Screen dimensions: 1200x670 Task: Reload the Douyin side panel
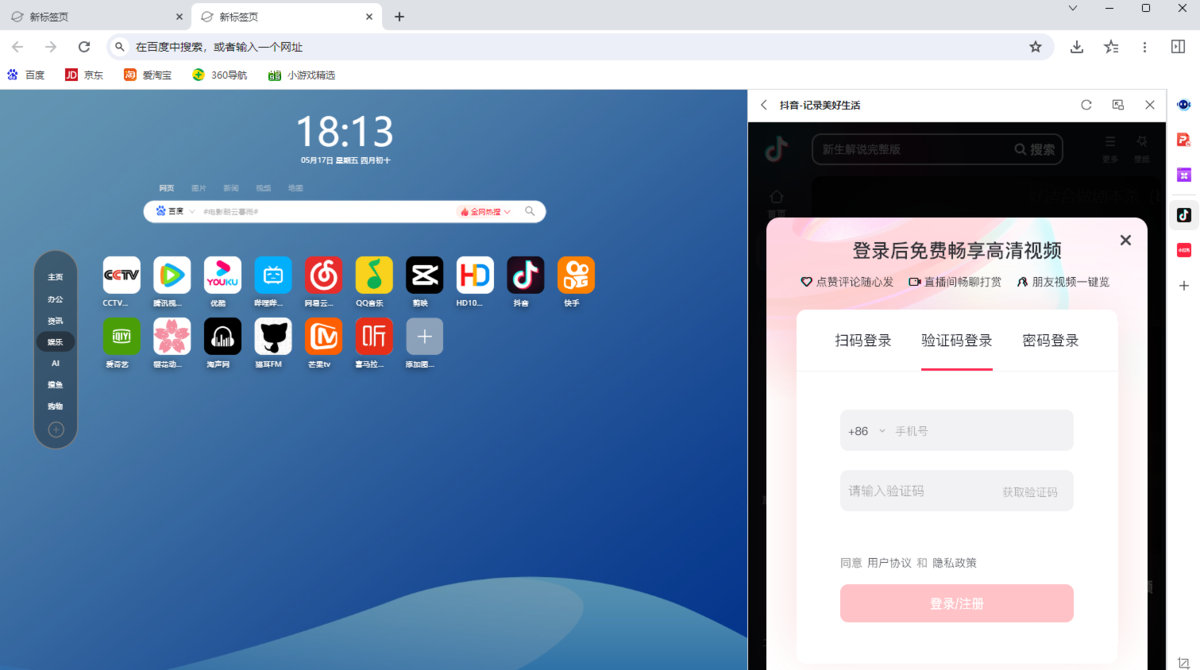pos(1086,105)
